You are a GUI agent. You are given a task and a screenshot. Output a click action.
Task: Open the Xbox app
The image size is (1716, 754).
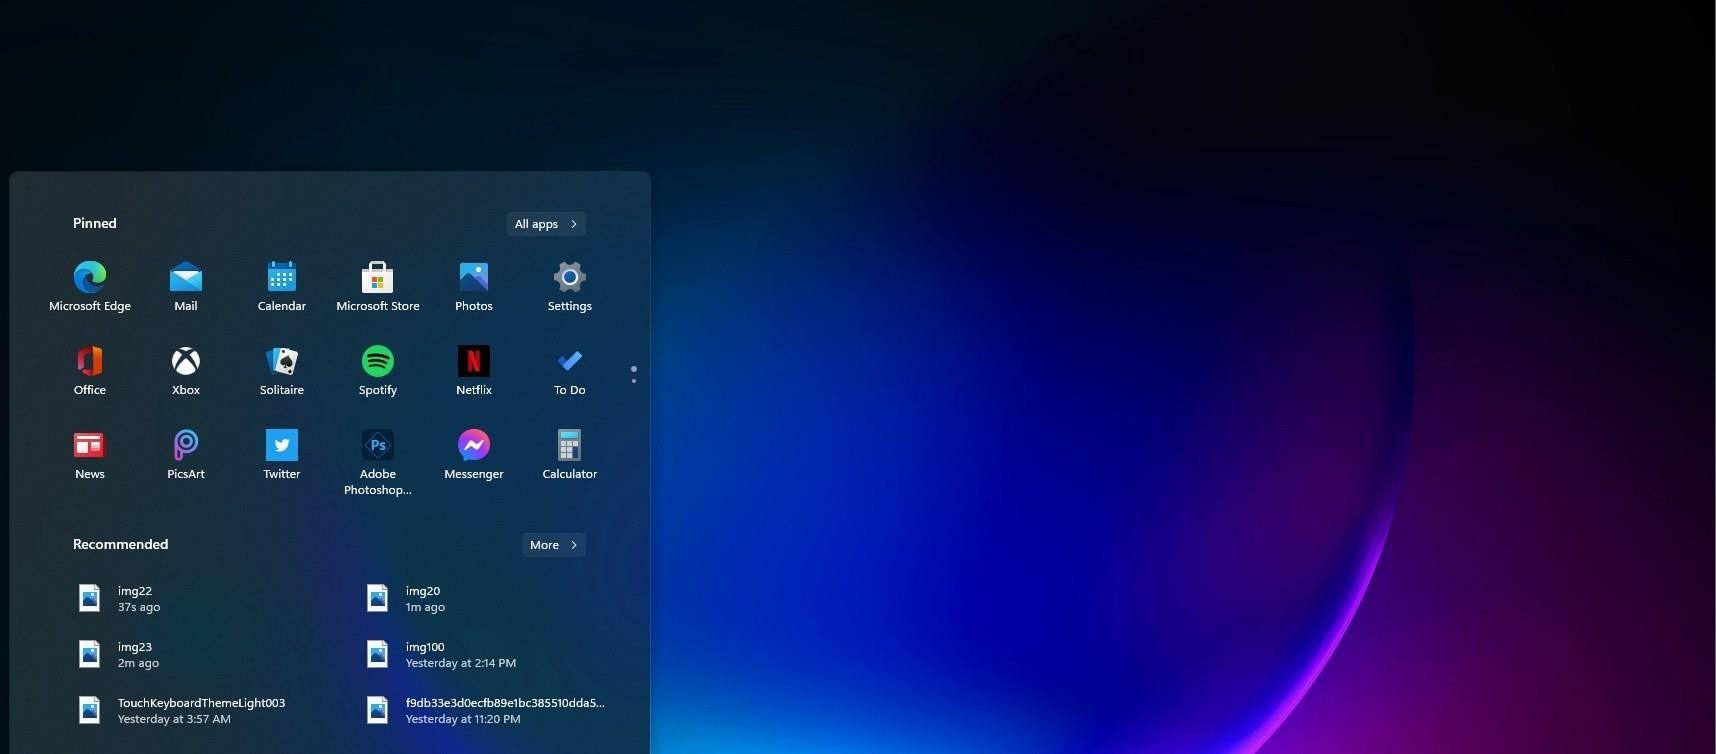[x=186, y=370]
